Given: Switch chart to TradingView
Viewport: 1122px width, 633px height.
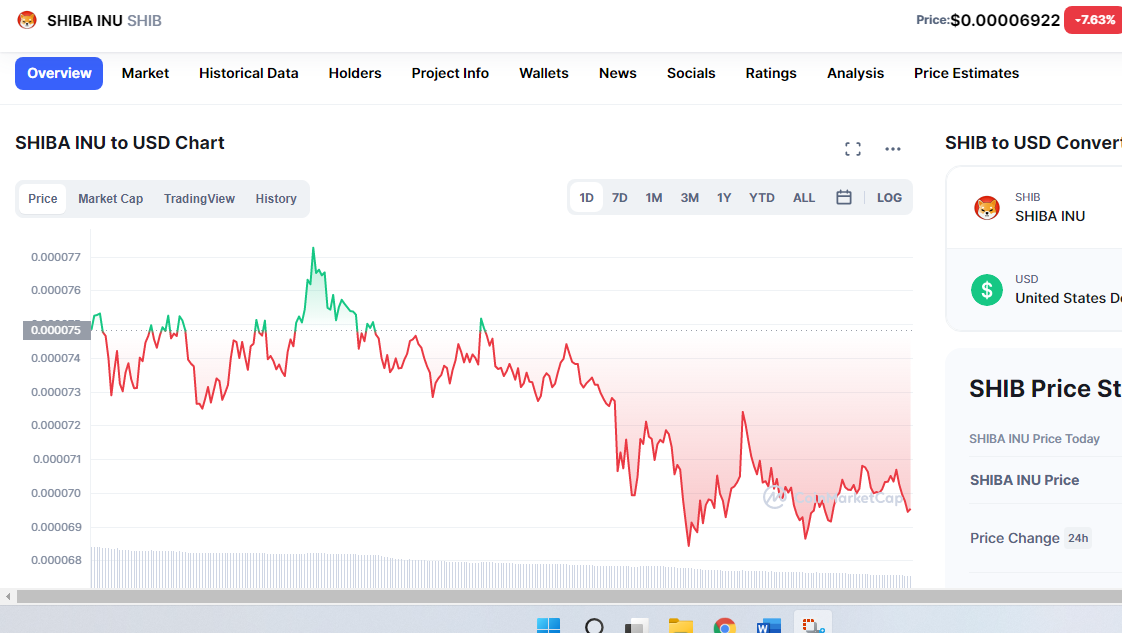Looking at the screenshot, I should click(199, 199).
